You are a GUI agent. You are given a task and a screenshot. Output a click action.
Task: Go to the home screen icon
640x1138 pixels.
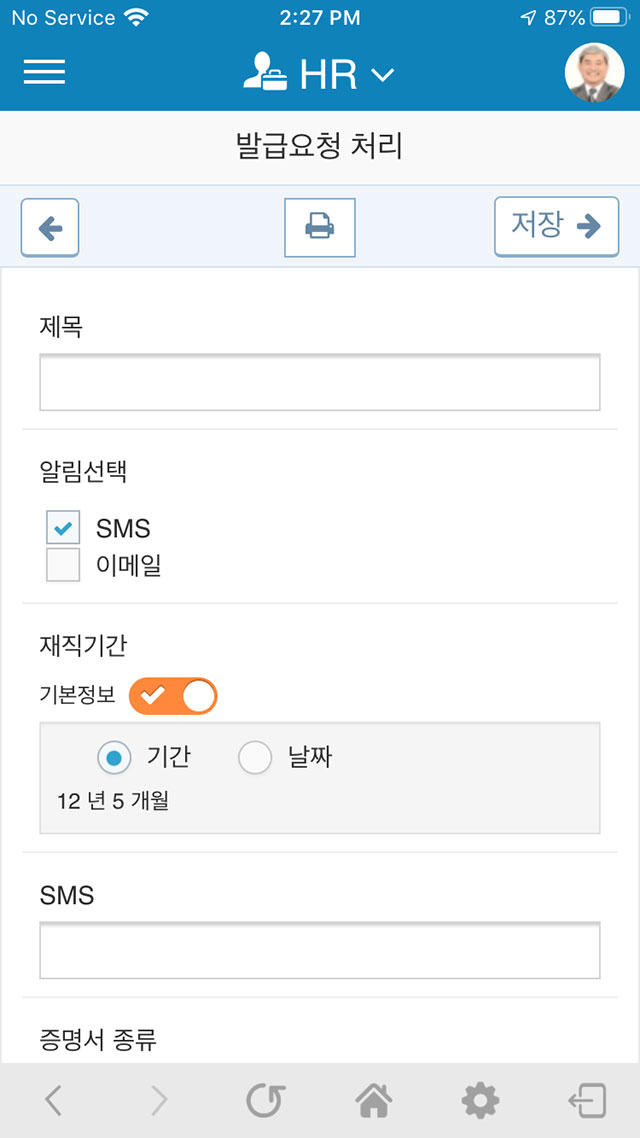(373, 1101)
